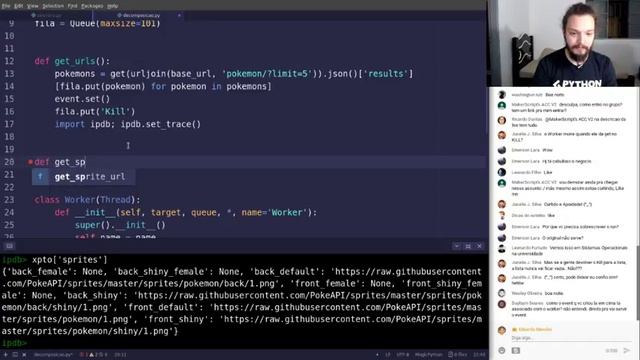Open Ricardo Dantas chat avatar

tap(502, 120)
